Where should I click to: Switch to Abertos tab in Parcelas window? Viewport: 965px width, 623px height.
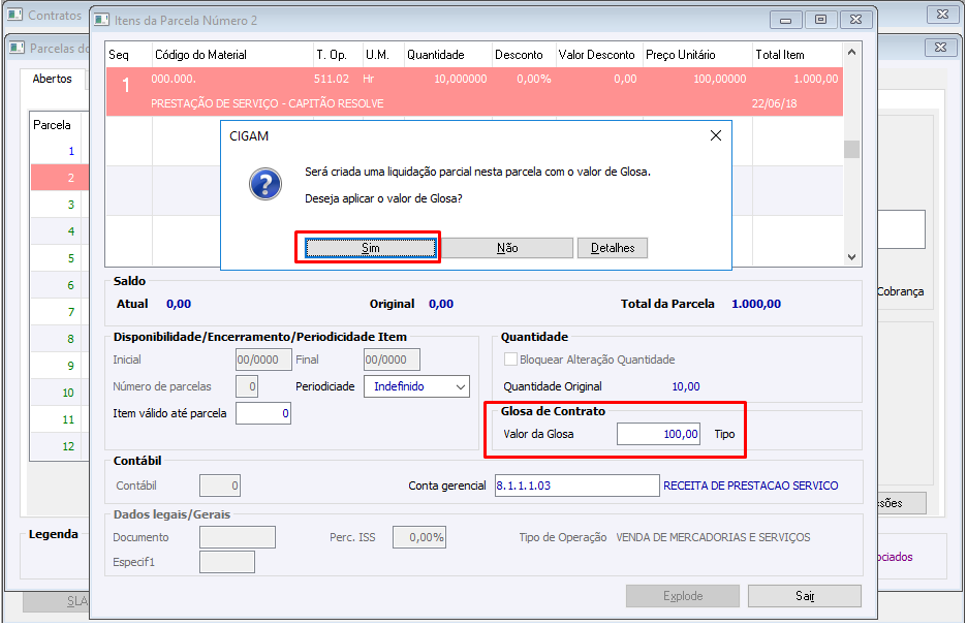[x=52, y=79]
